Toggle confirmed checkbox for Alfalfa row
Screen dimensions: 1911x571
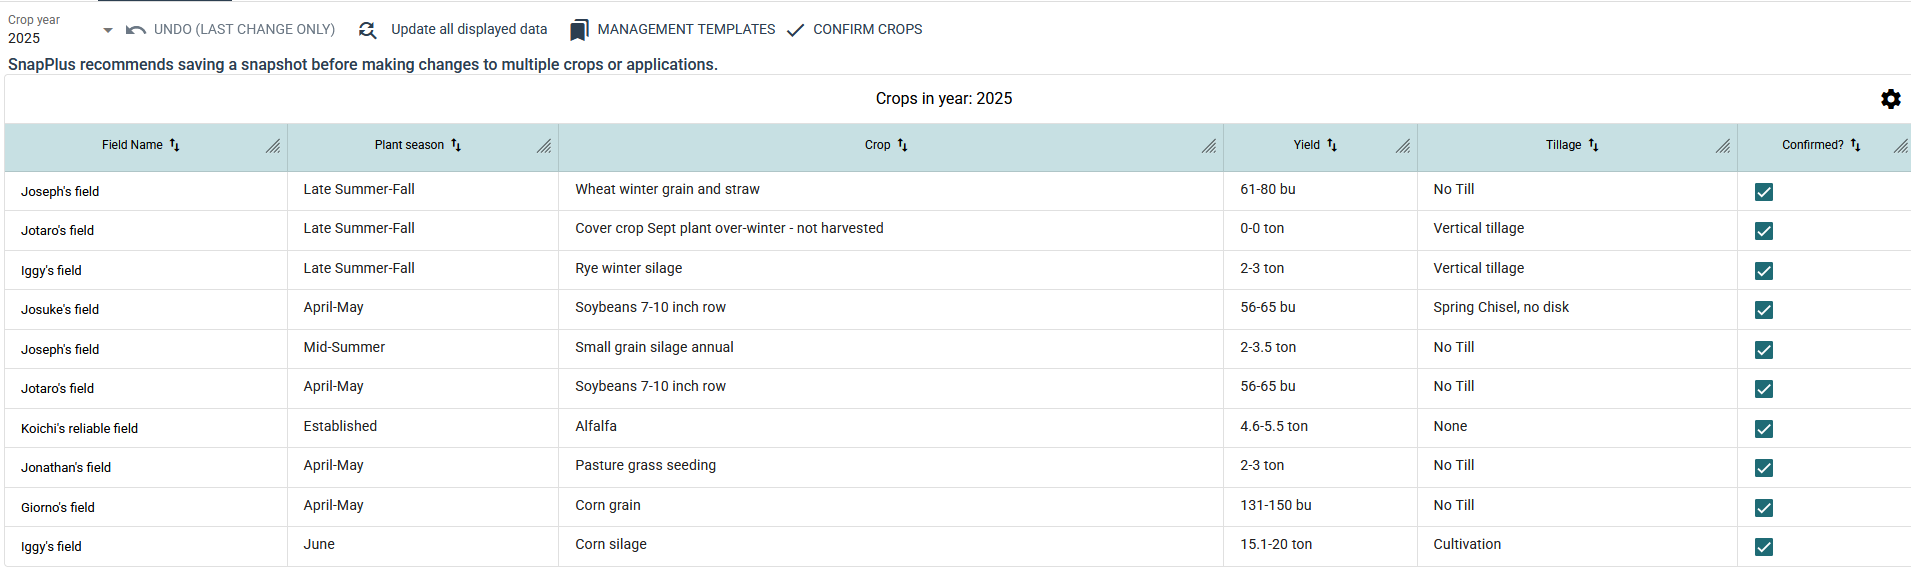(1764, 429)
